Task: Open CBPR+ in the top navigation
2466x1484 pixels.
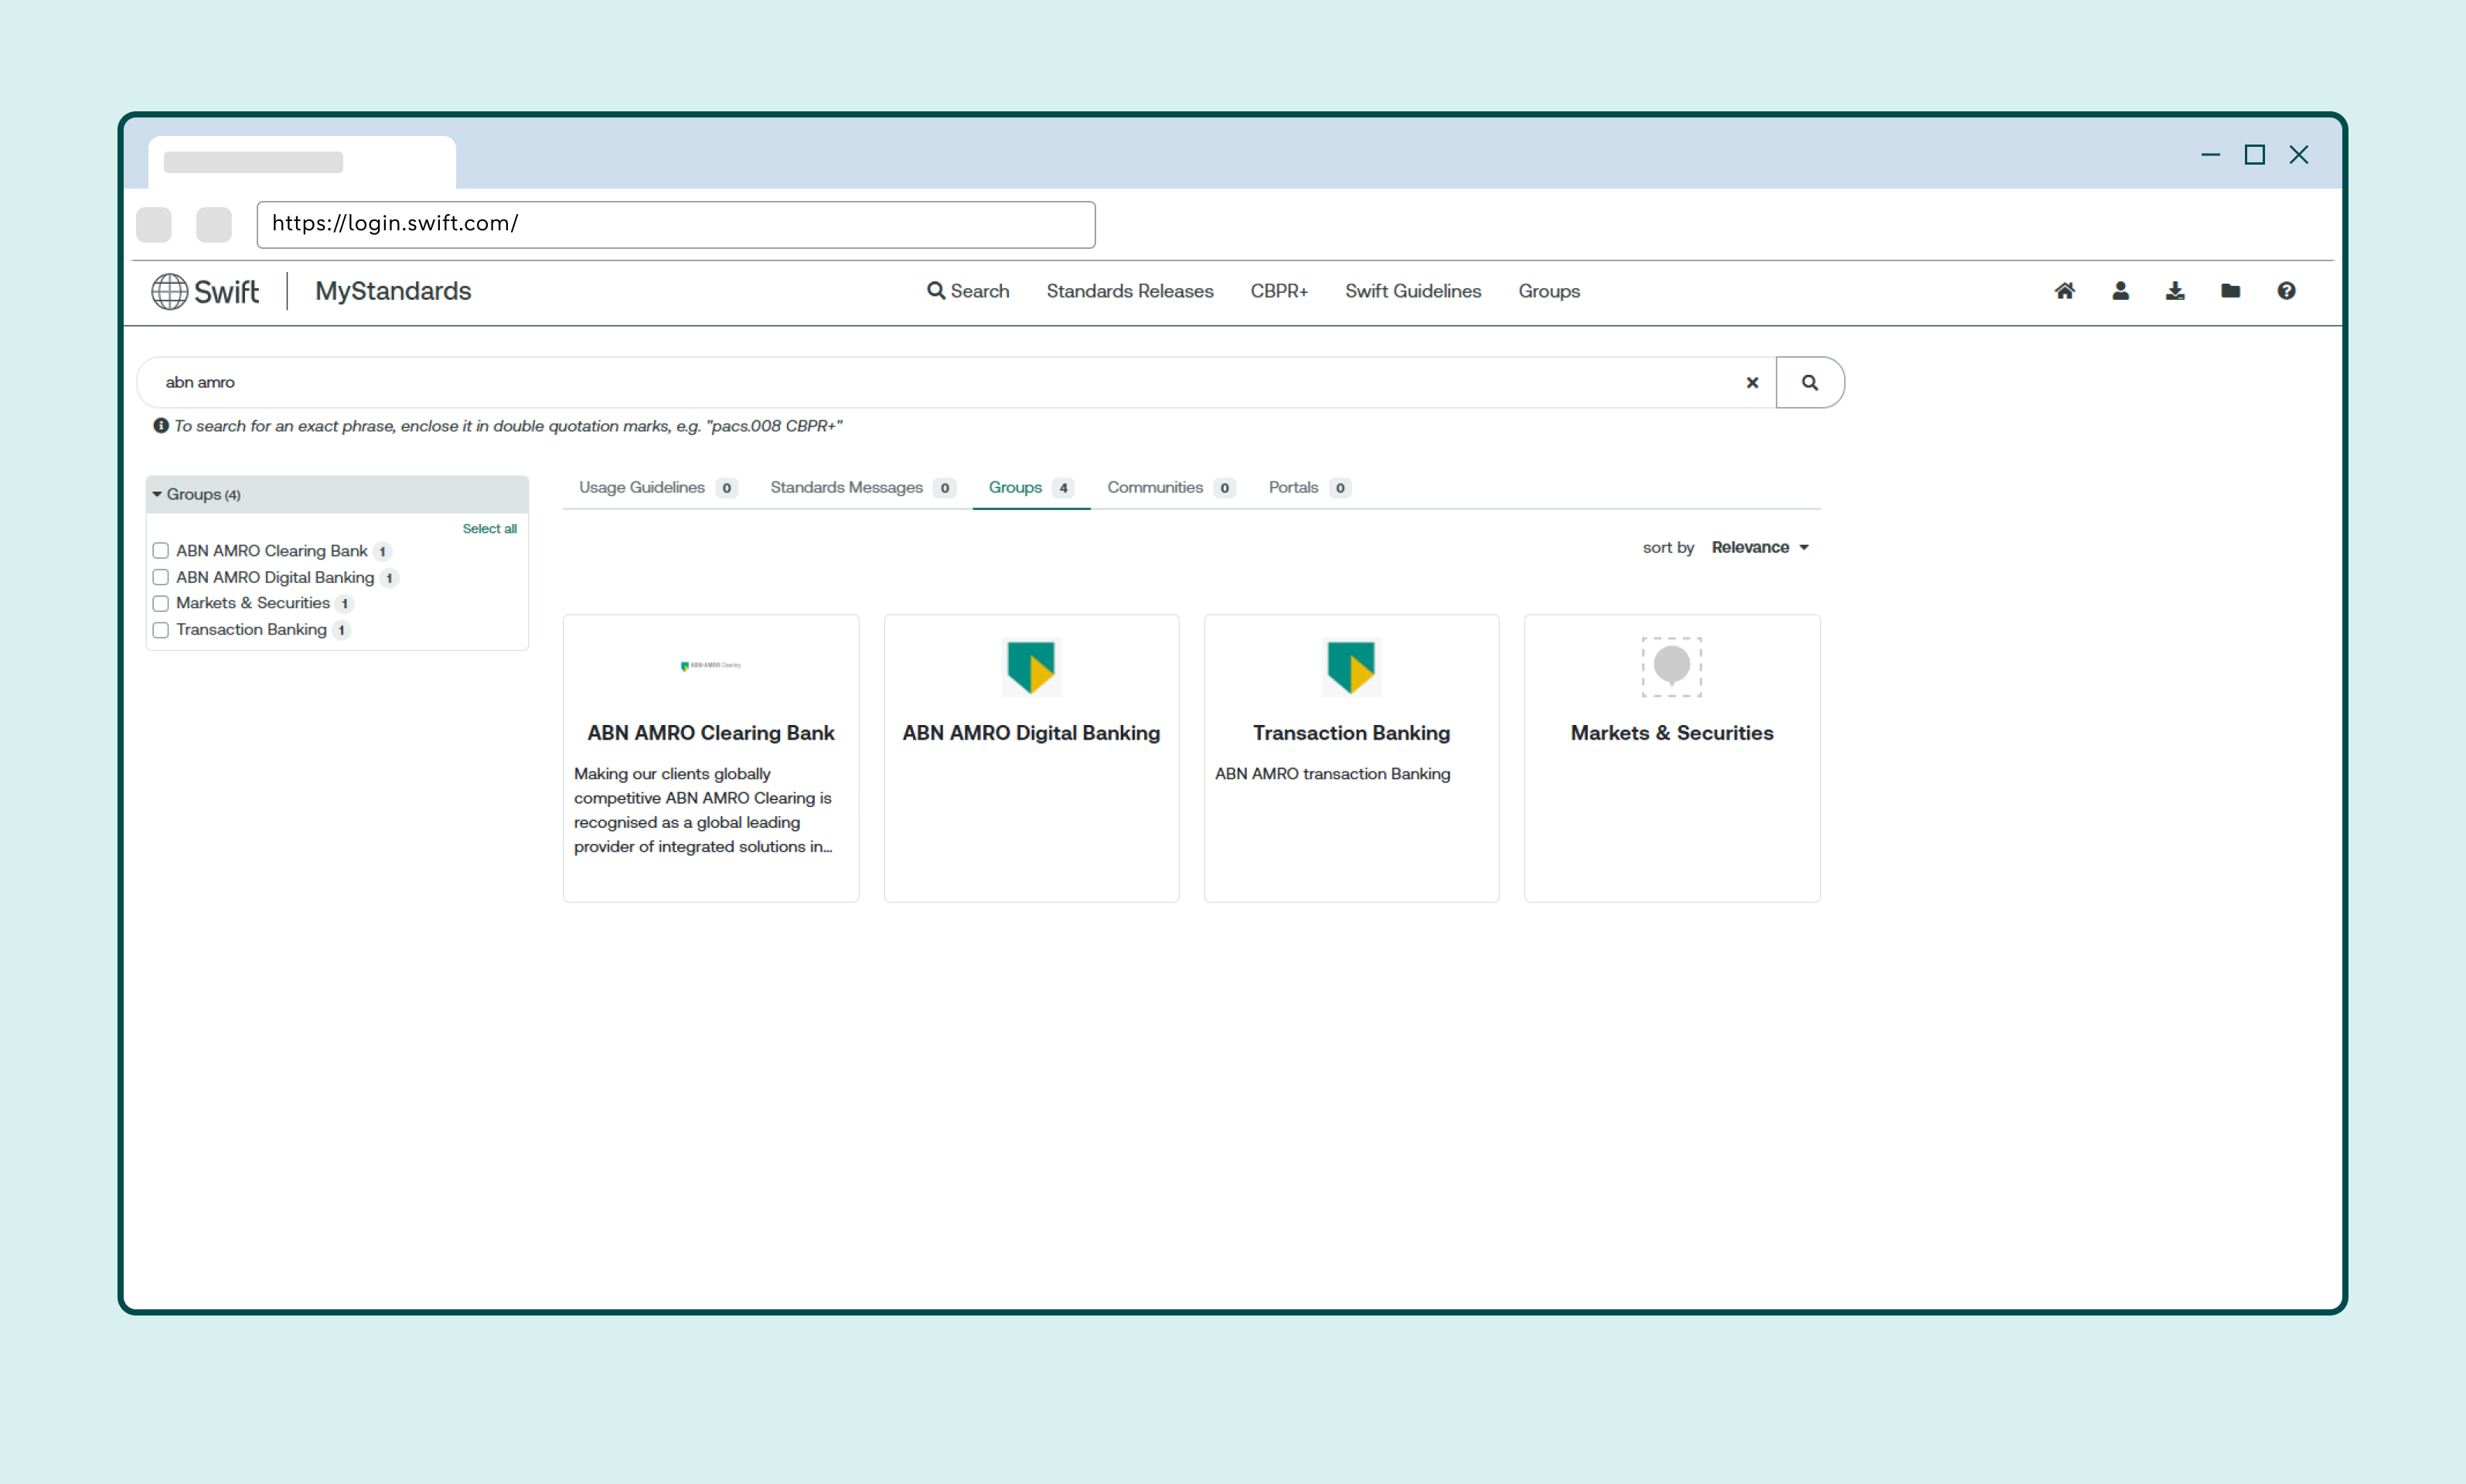Action: (1279, 291)
